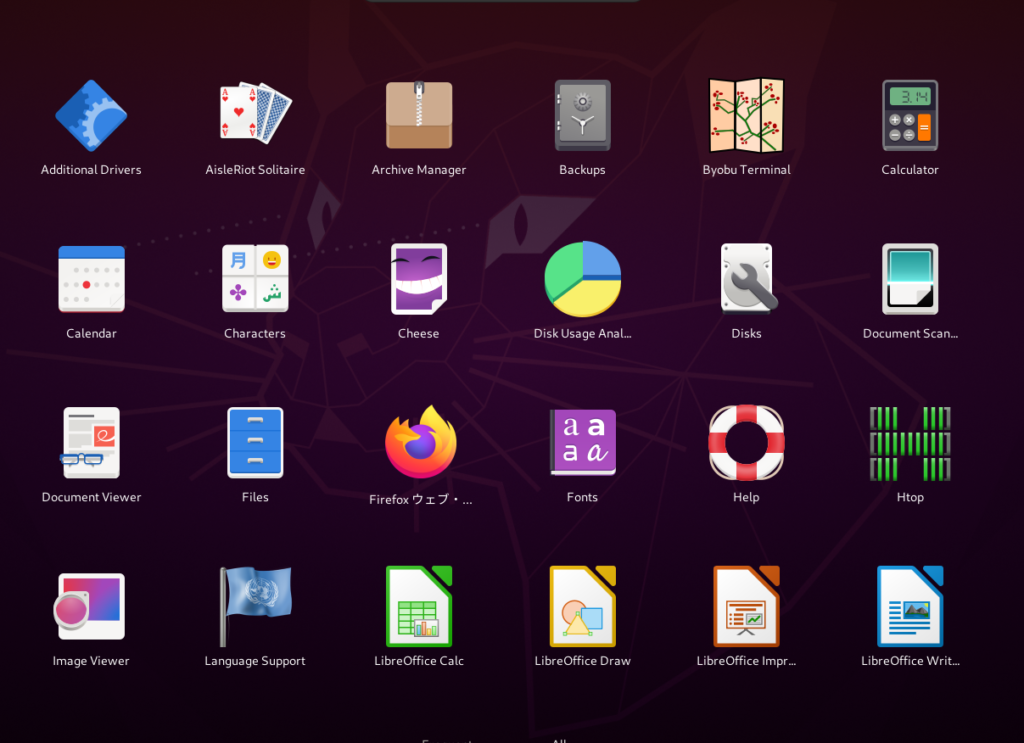Open Byobu Terminal

[746, 116]
